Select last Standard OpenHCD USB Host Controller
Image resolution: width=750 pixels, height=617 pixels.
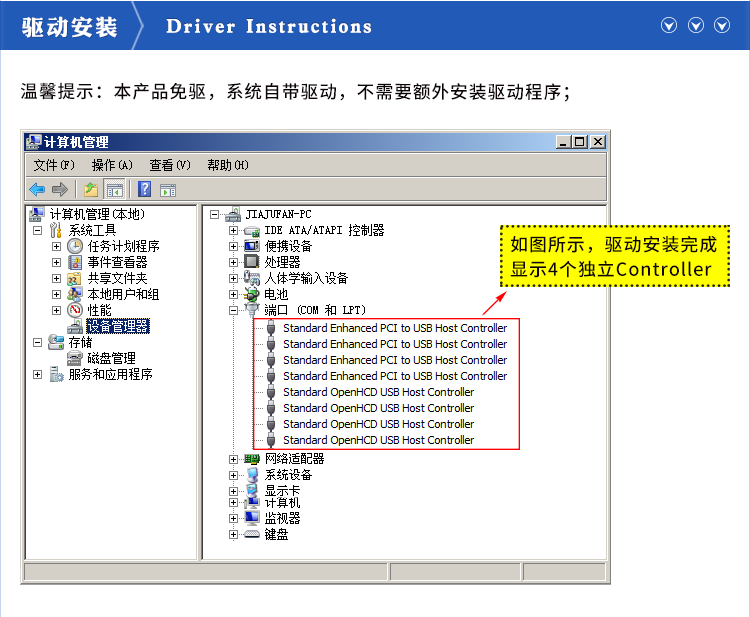click(x=378, y=440)
